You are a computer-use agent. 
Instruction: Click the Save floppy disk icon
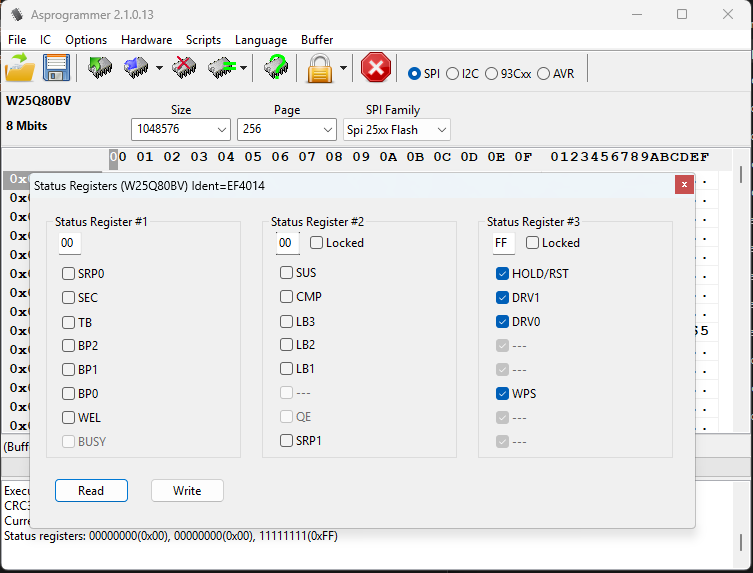point(55,68)
